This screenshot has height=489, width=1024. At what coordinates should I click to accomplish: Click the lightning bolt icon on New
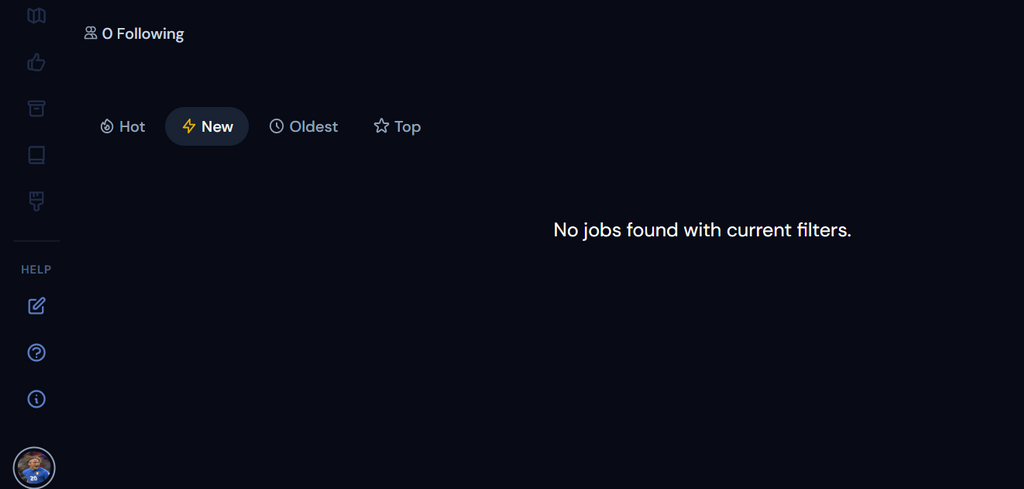(x=189, y=127)
